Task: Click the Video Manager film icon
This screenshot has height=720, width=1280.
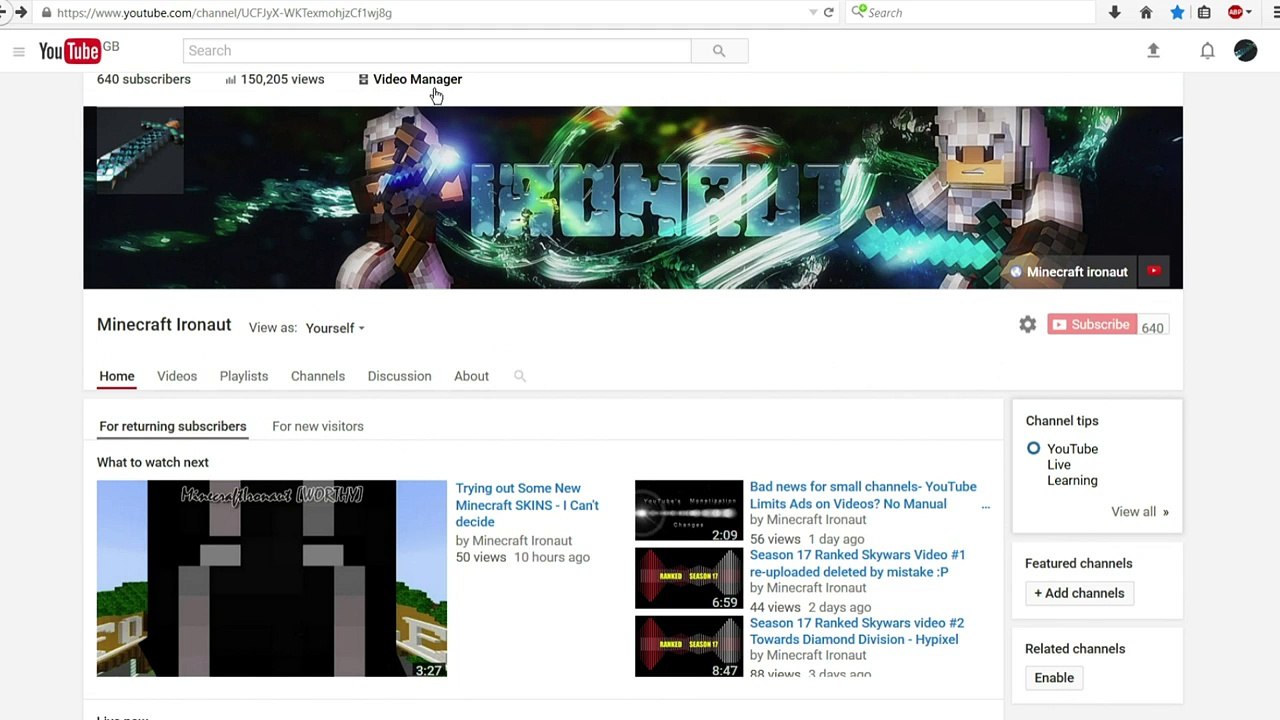Action: [364, 80]
